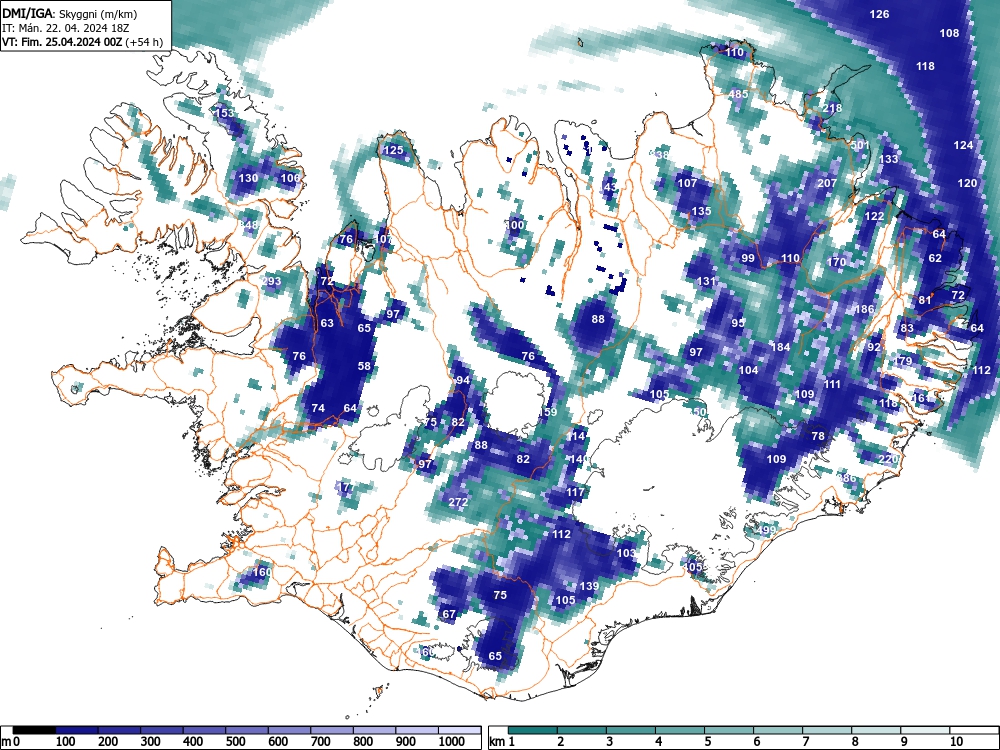Click the offshore value '124' on the map
The height and width of the screenshot is (750, 1000).
963,145
